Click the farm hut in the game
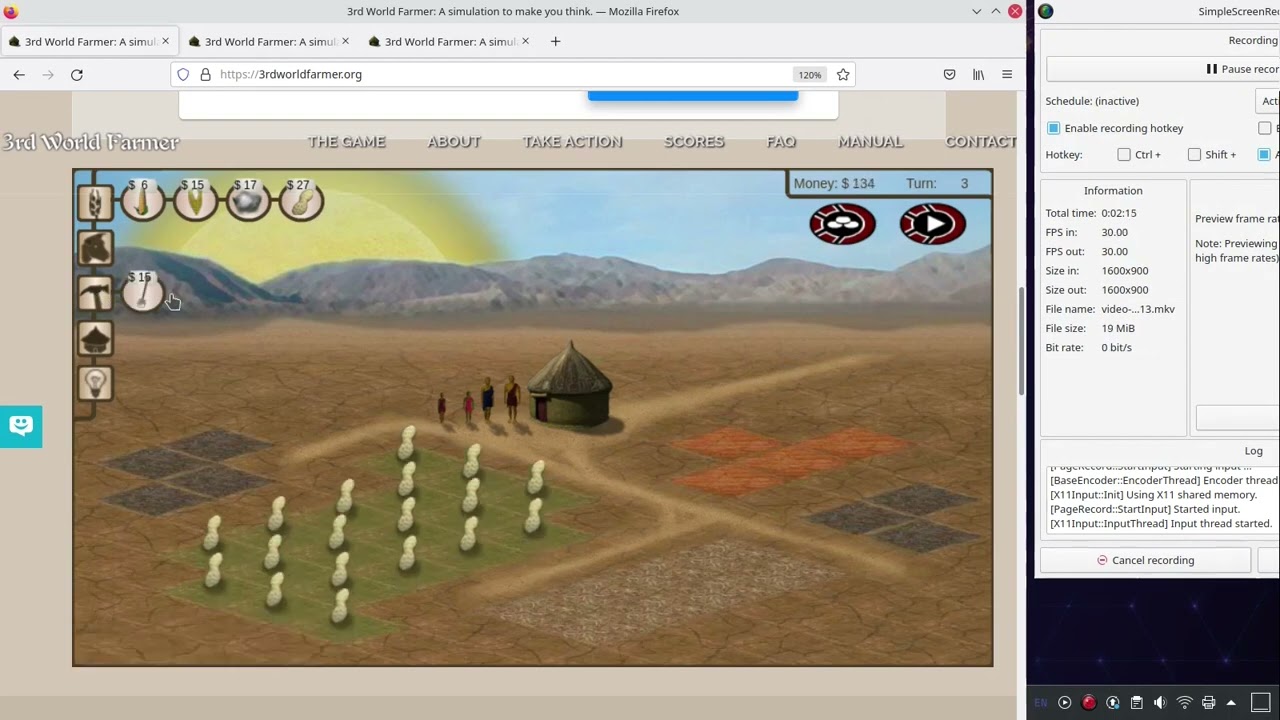Viewport: 1280px width, 720px height. click(570, 384)
